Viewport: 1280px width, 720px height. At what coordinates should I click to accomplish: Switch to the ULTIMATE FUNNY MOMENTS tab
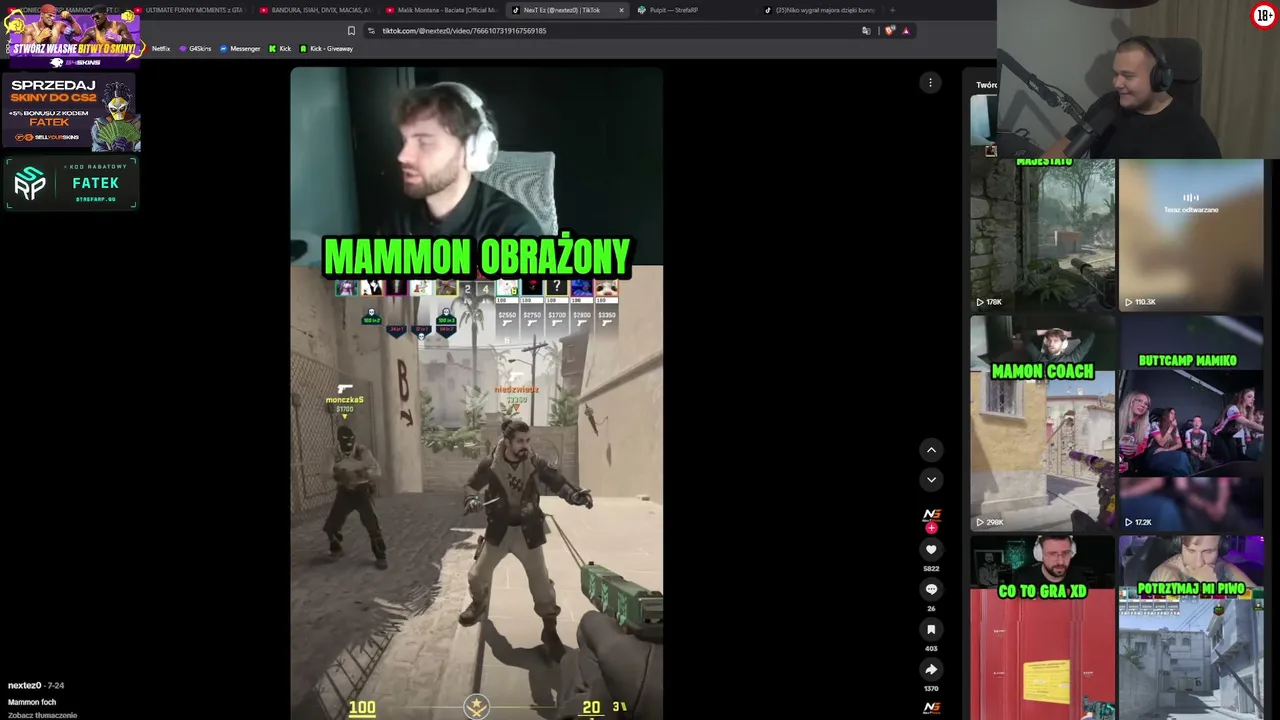coord(188,10)
